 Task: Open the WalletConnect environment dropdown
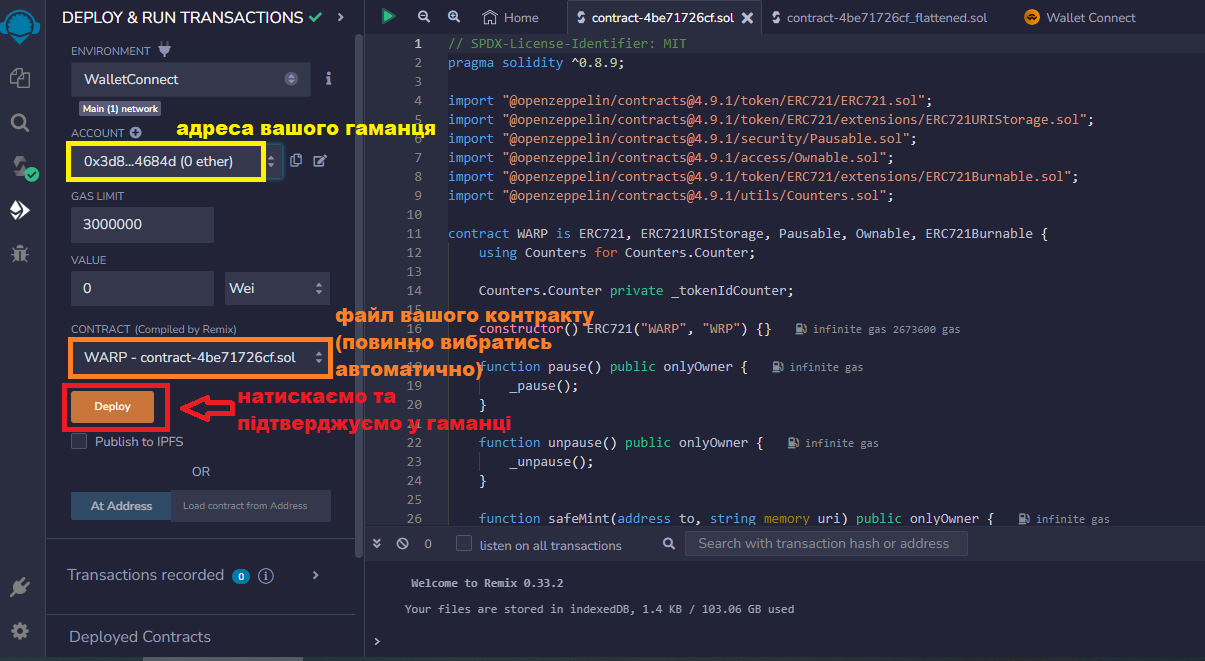coord(190,79)
